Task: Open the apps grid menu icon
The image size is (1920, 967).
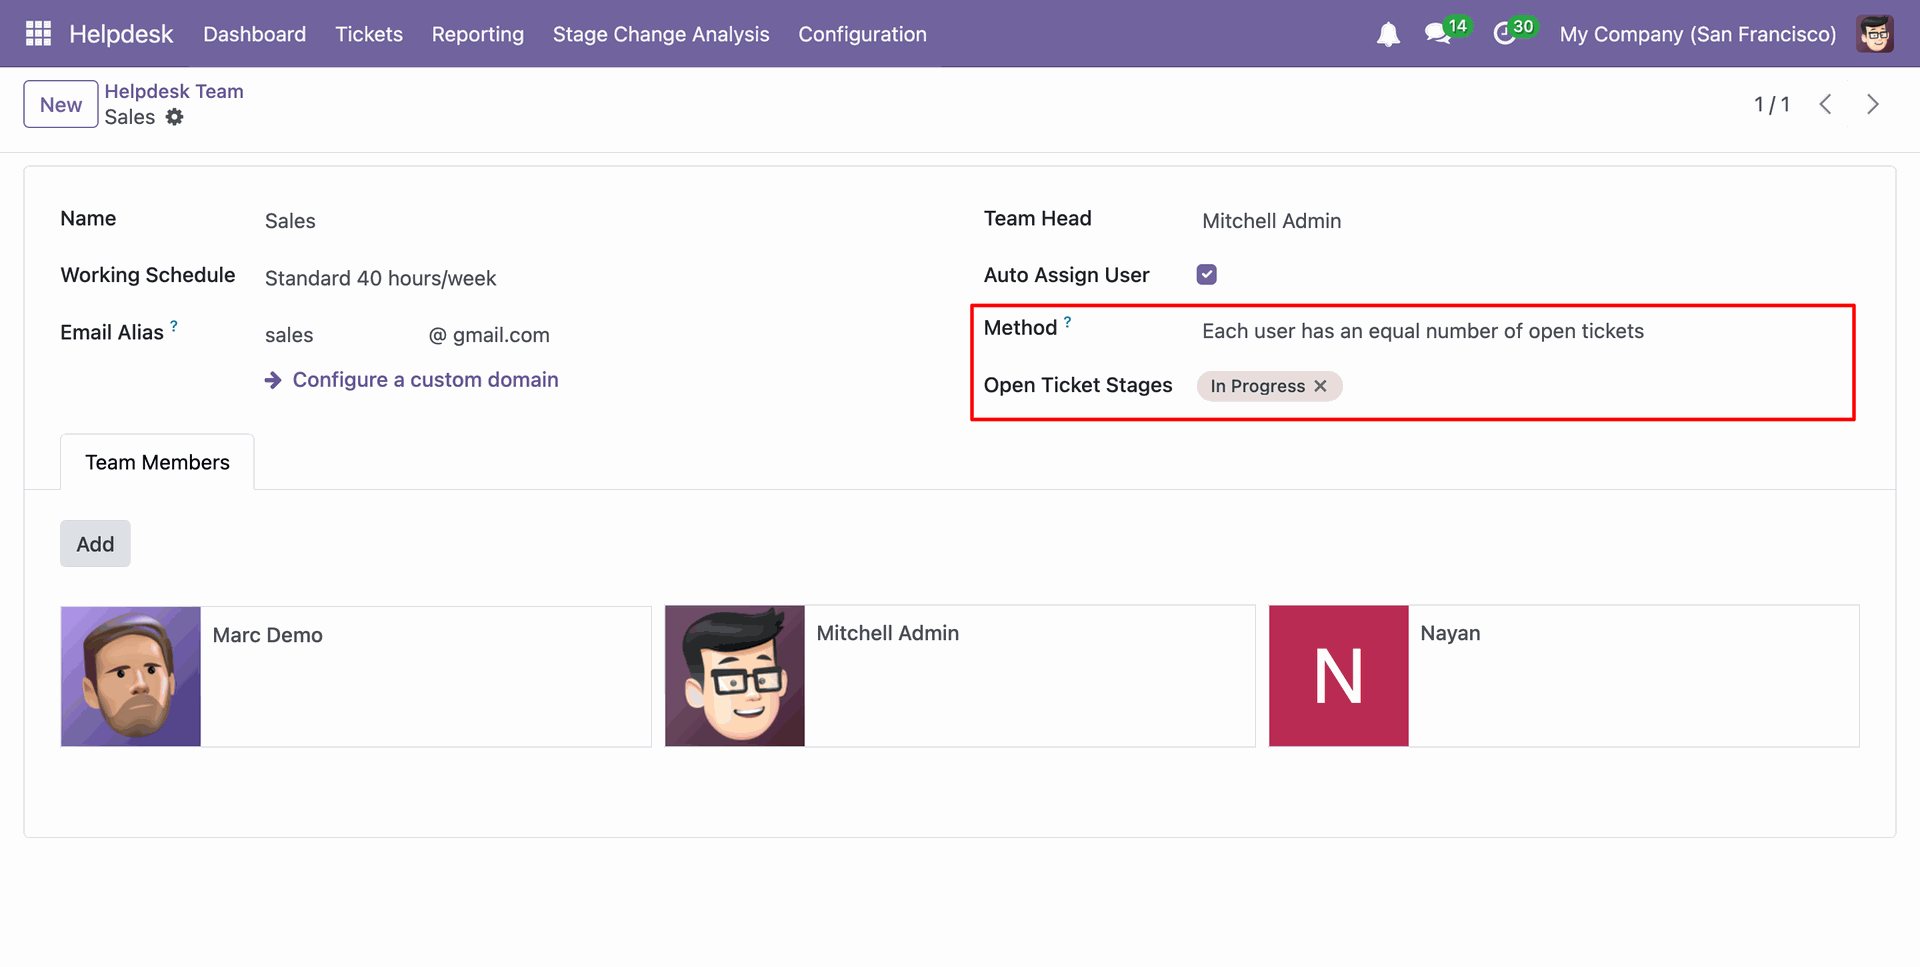Action: point(38,34)
